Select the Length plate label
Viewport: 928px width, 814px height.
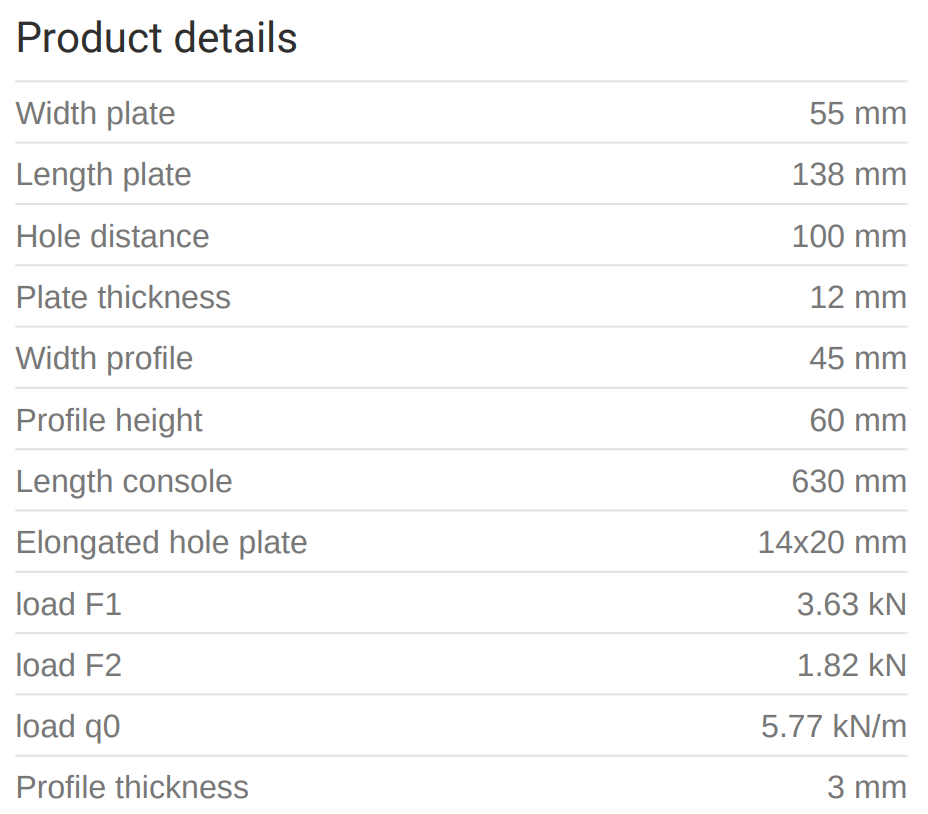(103, 175)
